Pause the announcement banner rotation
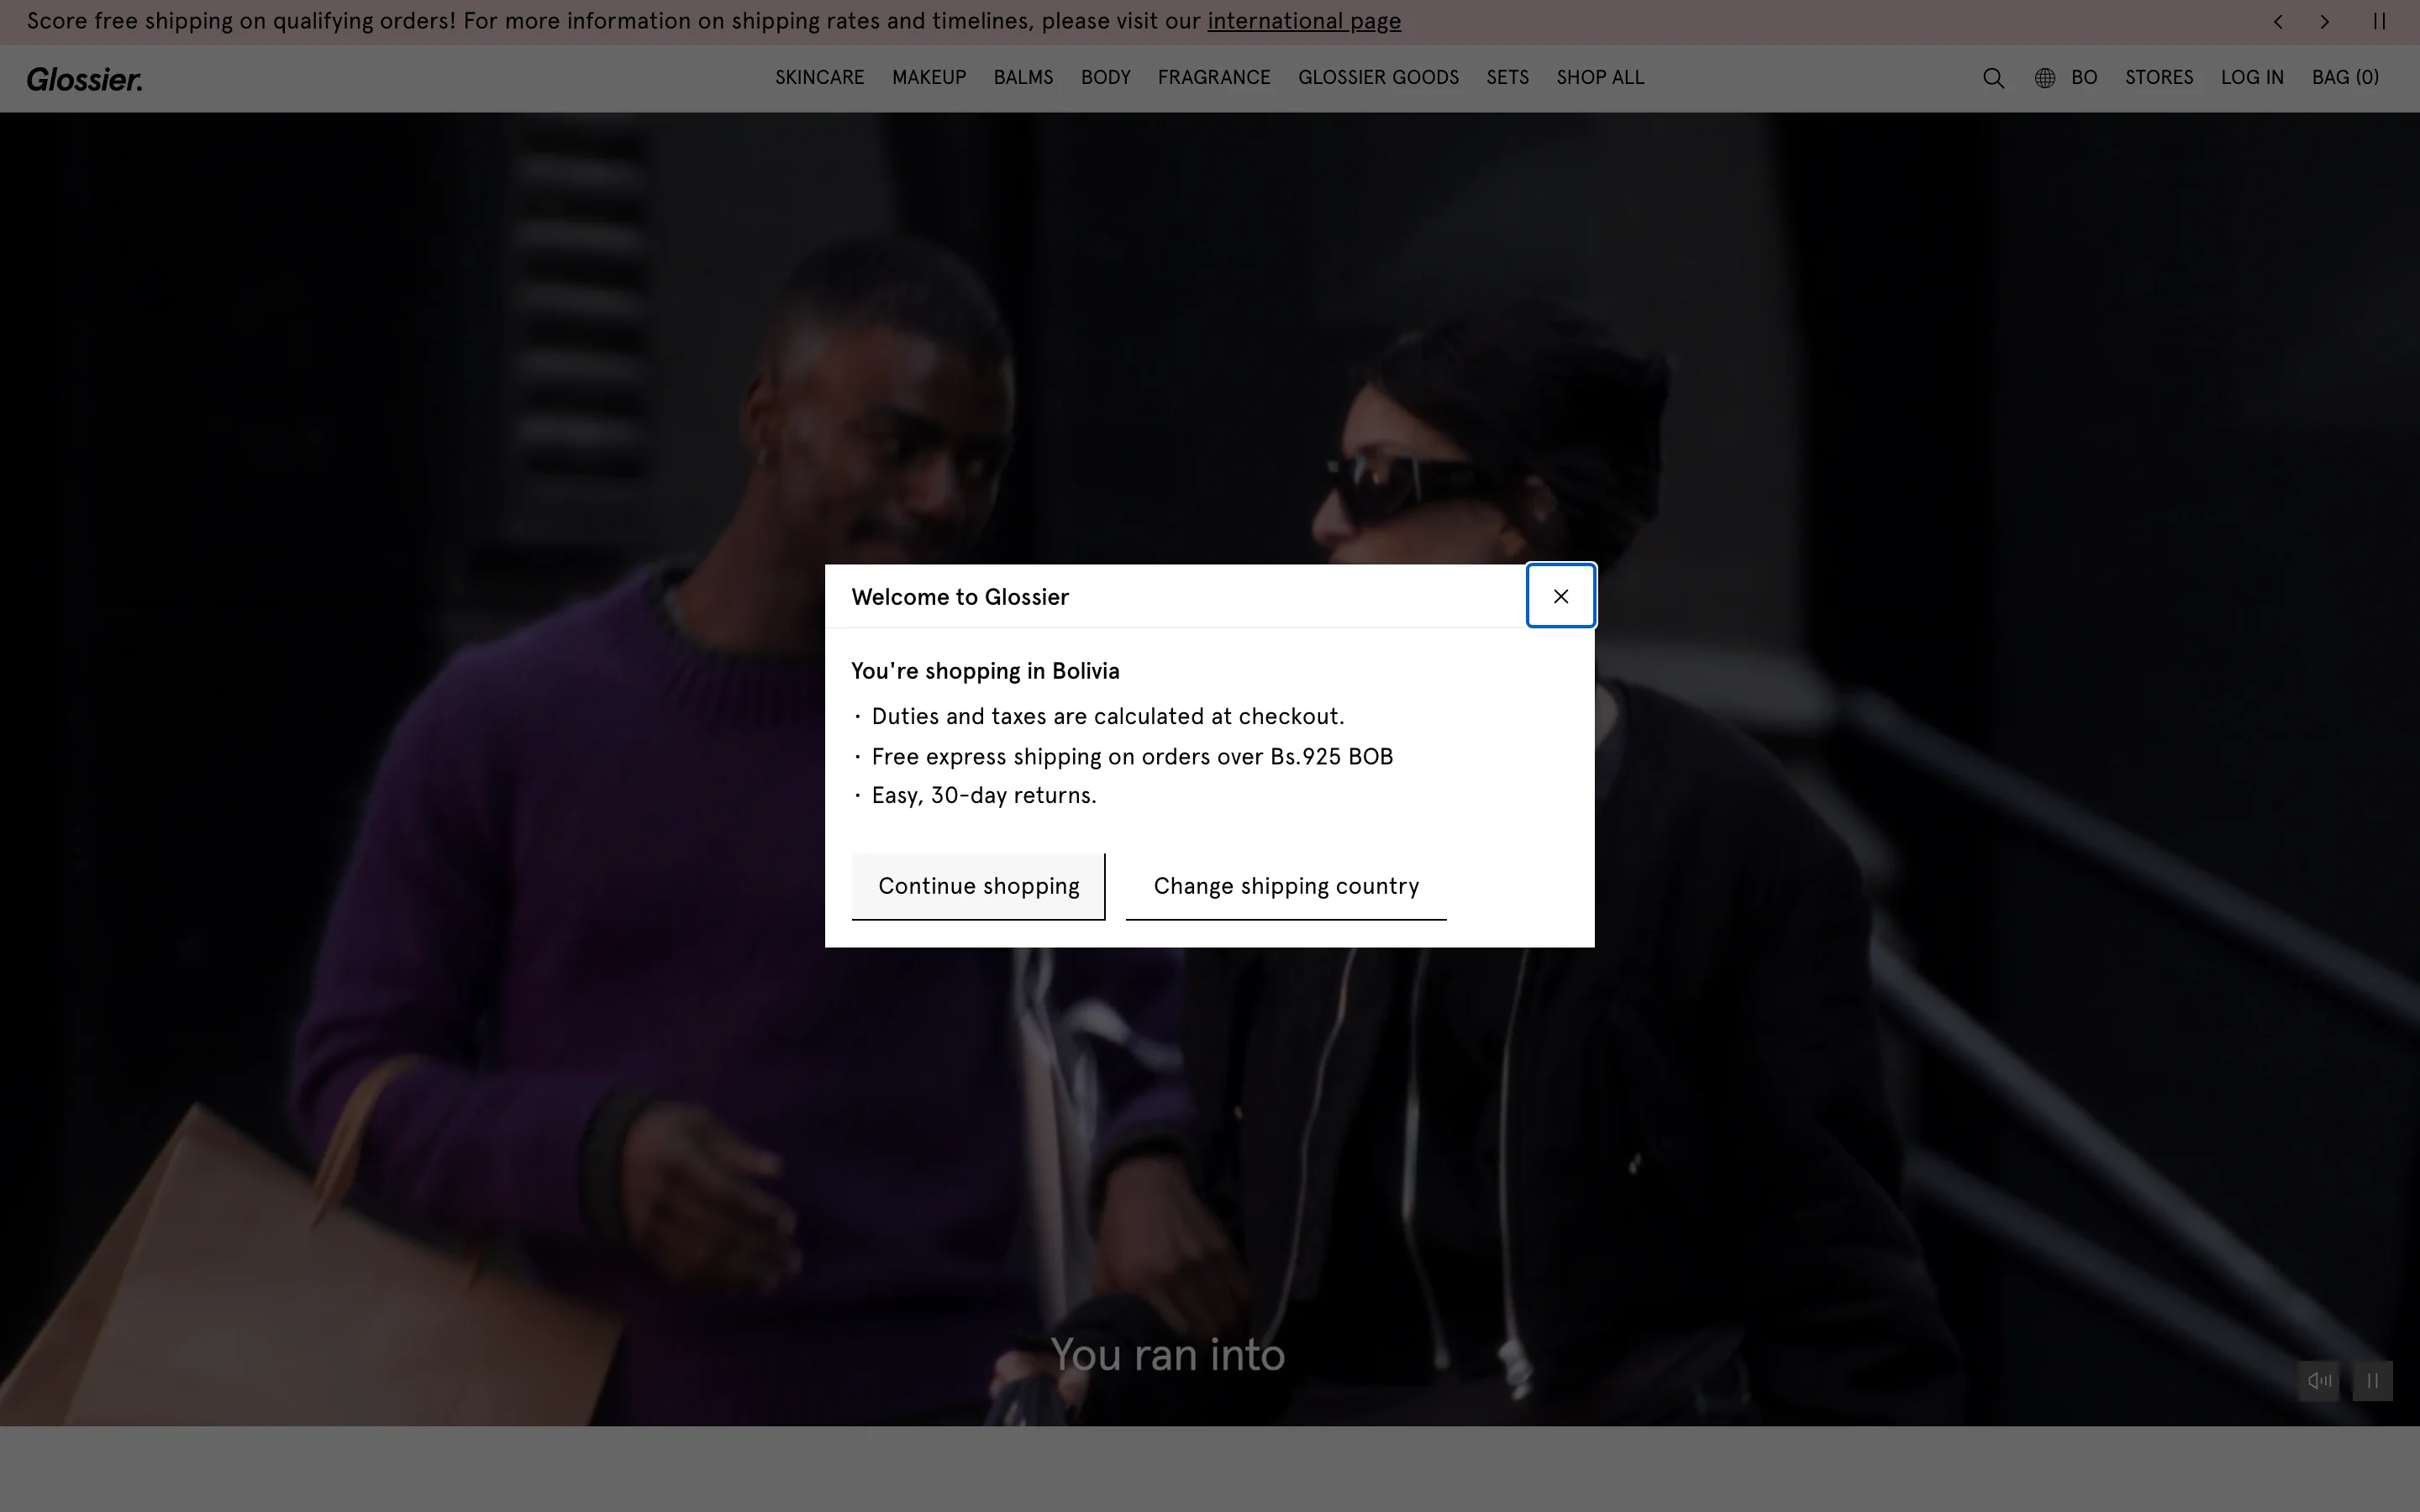 [2379, 22]
